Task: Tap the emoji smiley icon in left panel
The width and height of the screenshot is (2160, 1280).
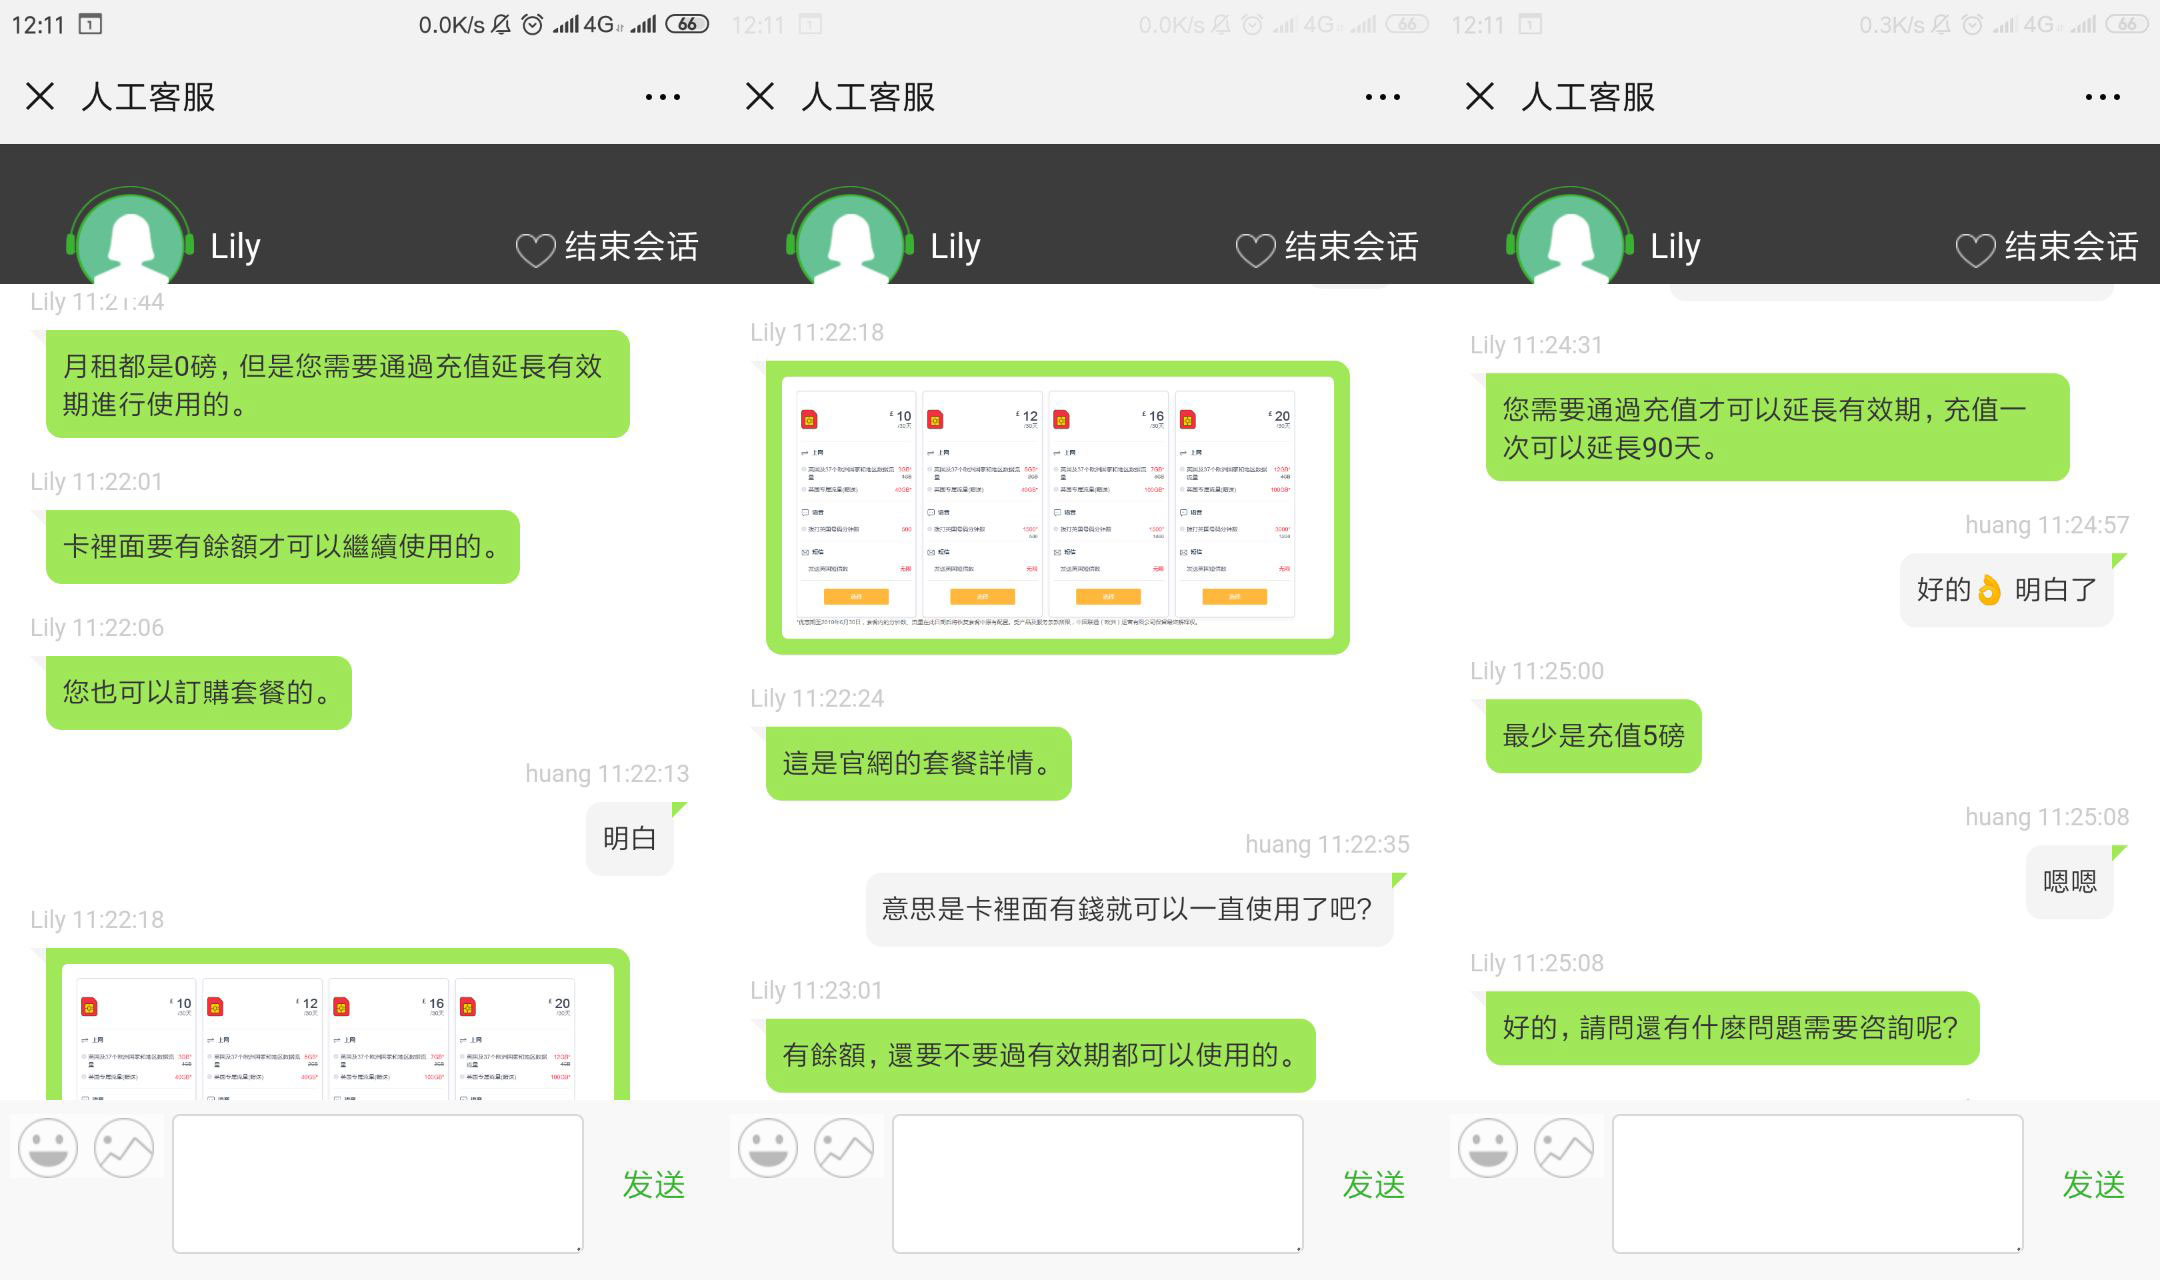Action: coord(48,1147)
